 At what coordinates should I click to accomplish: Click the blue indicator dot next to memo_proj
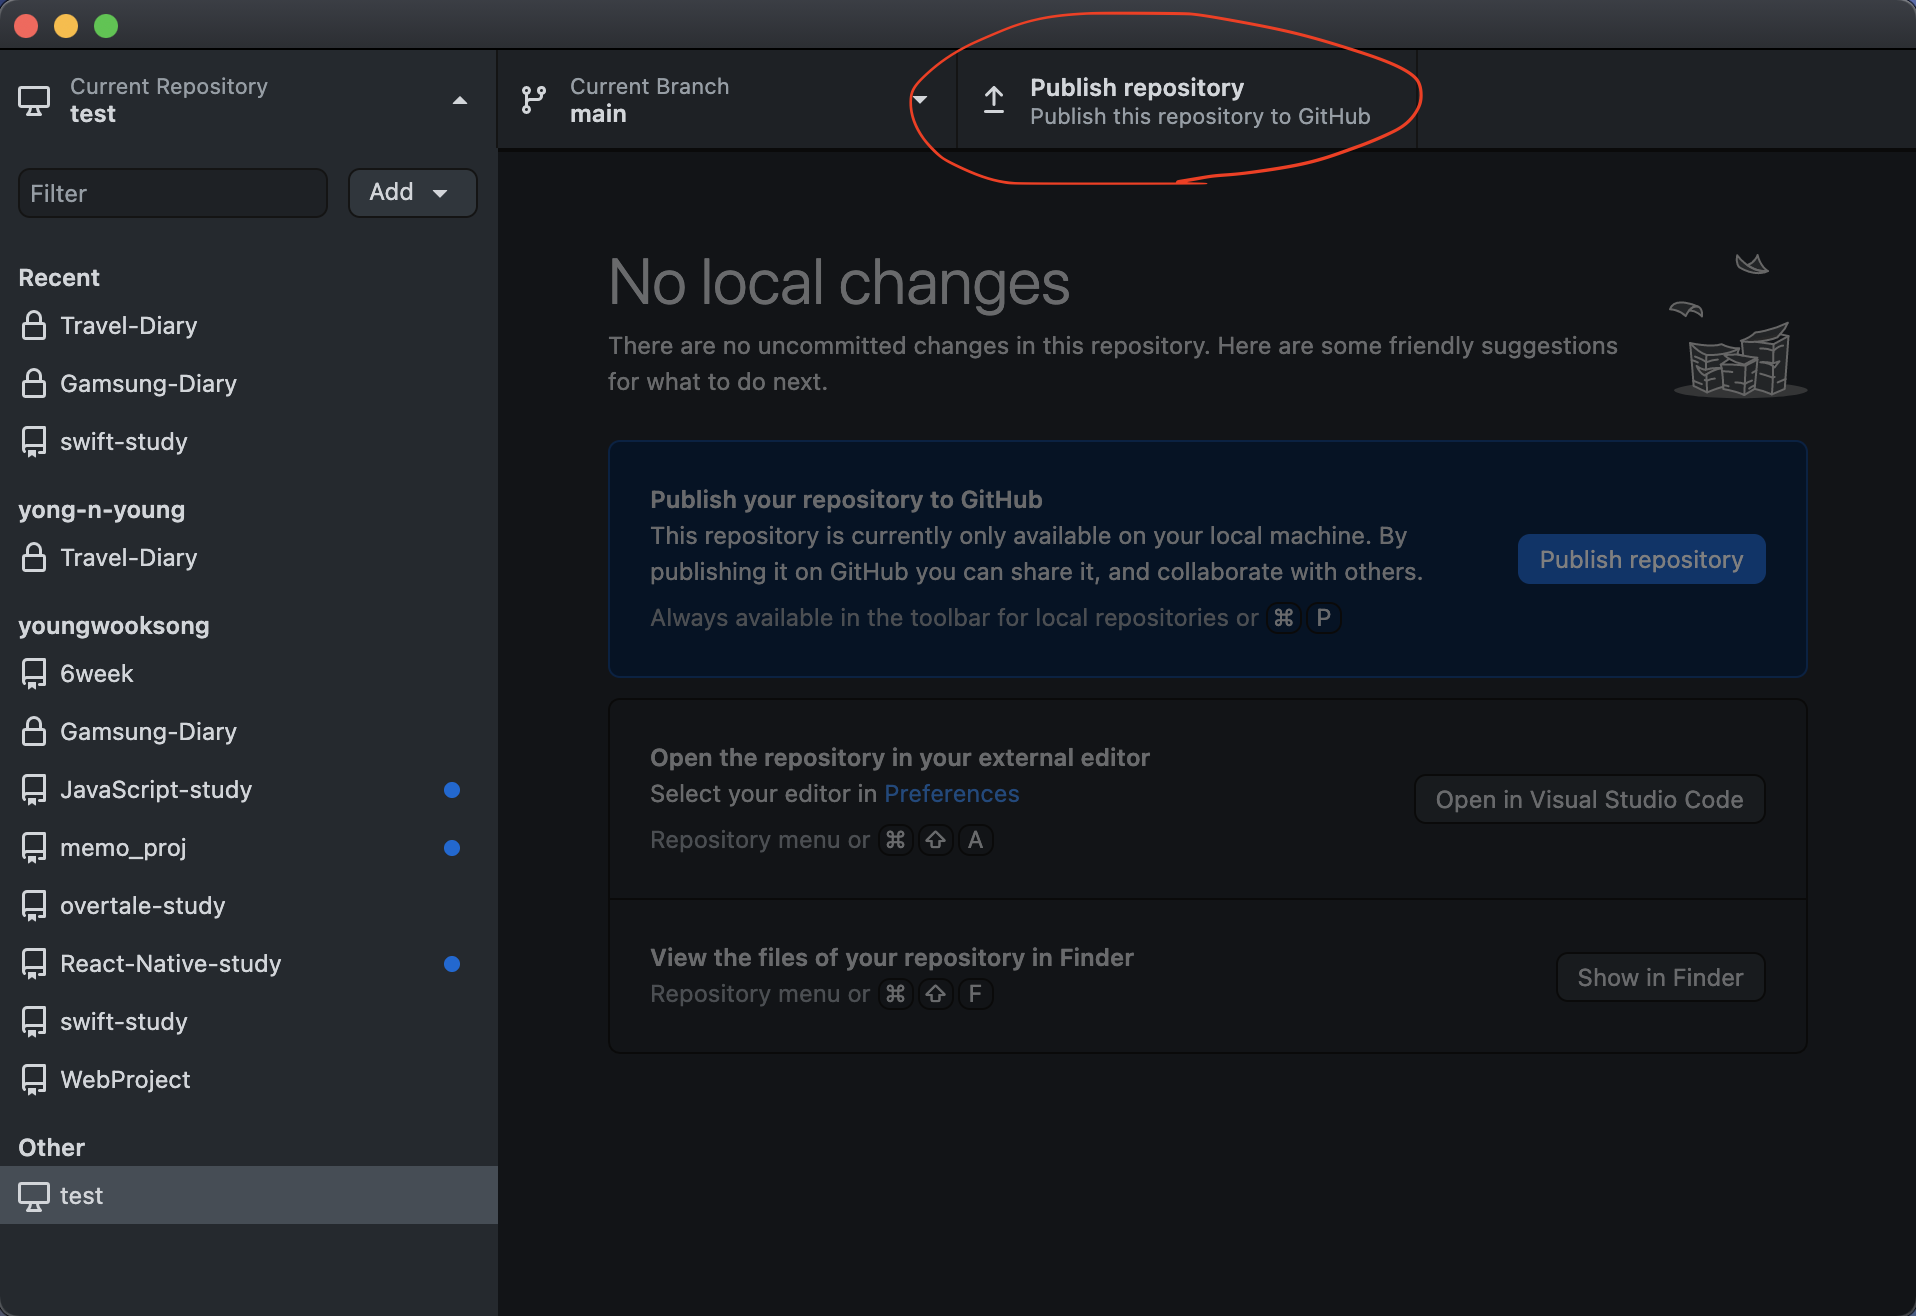[452, 848]
